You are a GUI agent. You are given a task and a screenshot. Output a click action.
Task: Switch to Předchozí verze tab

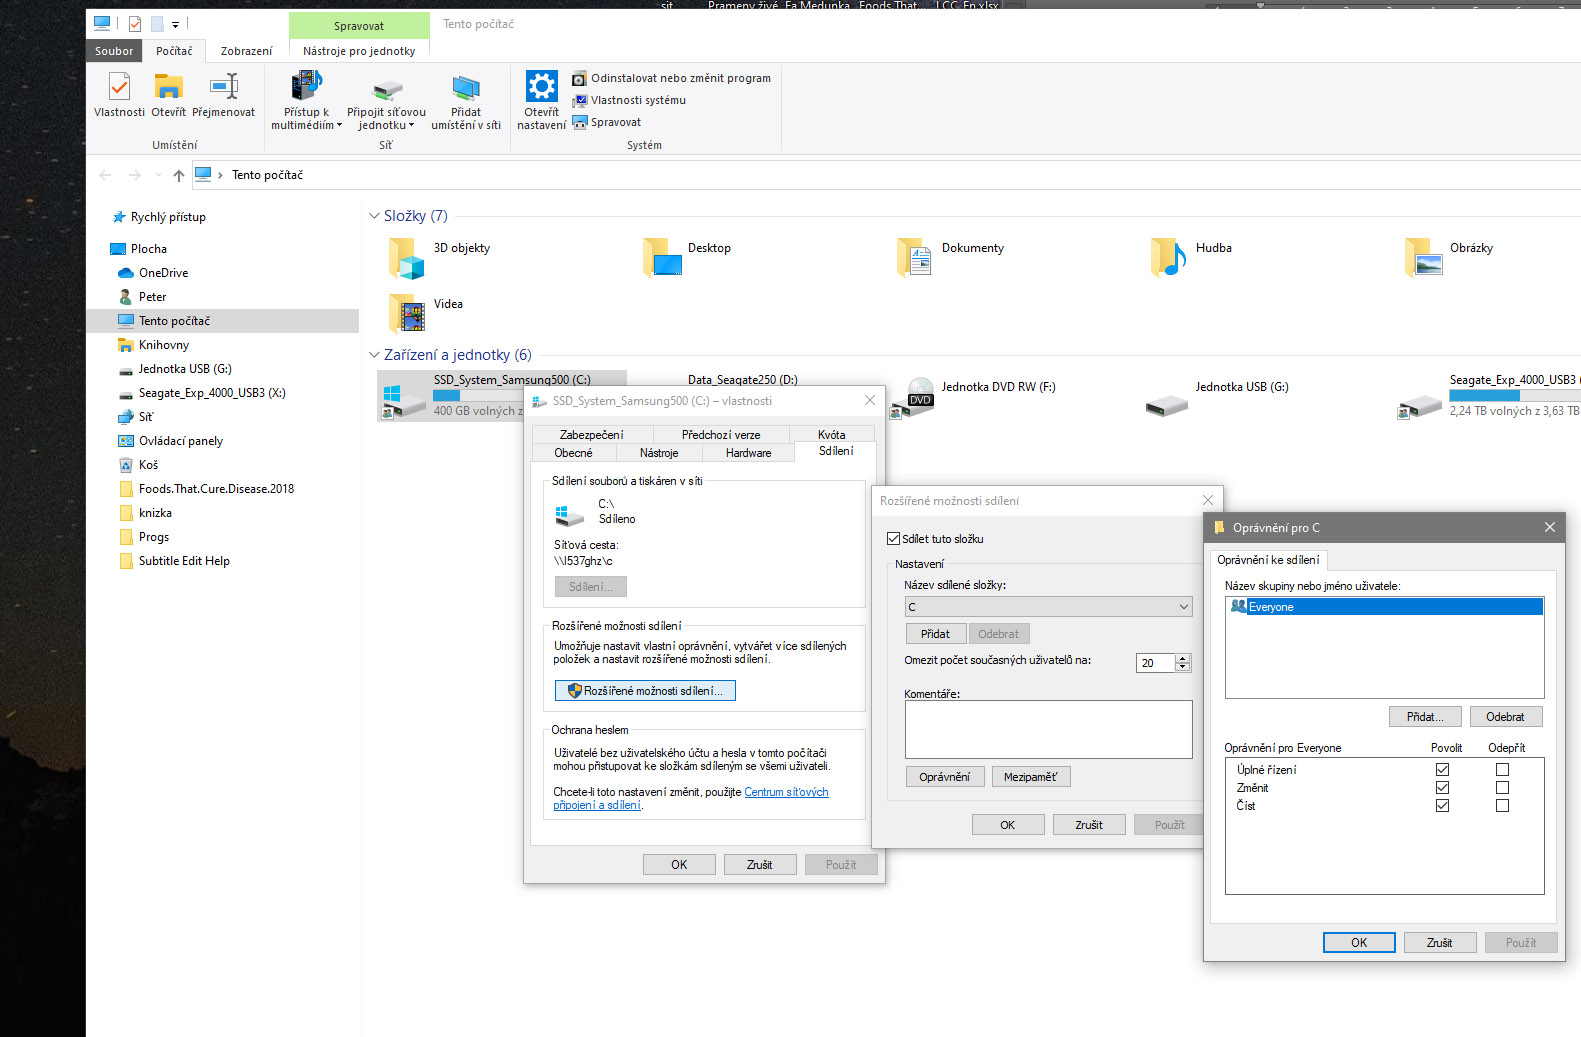pyautogui.click(x=721, y=435)
